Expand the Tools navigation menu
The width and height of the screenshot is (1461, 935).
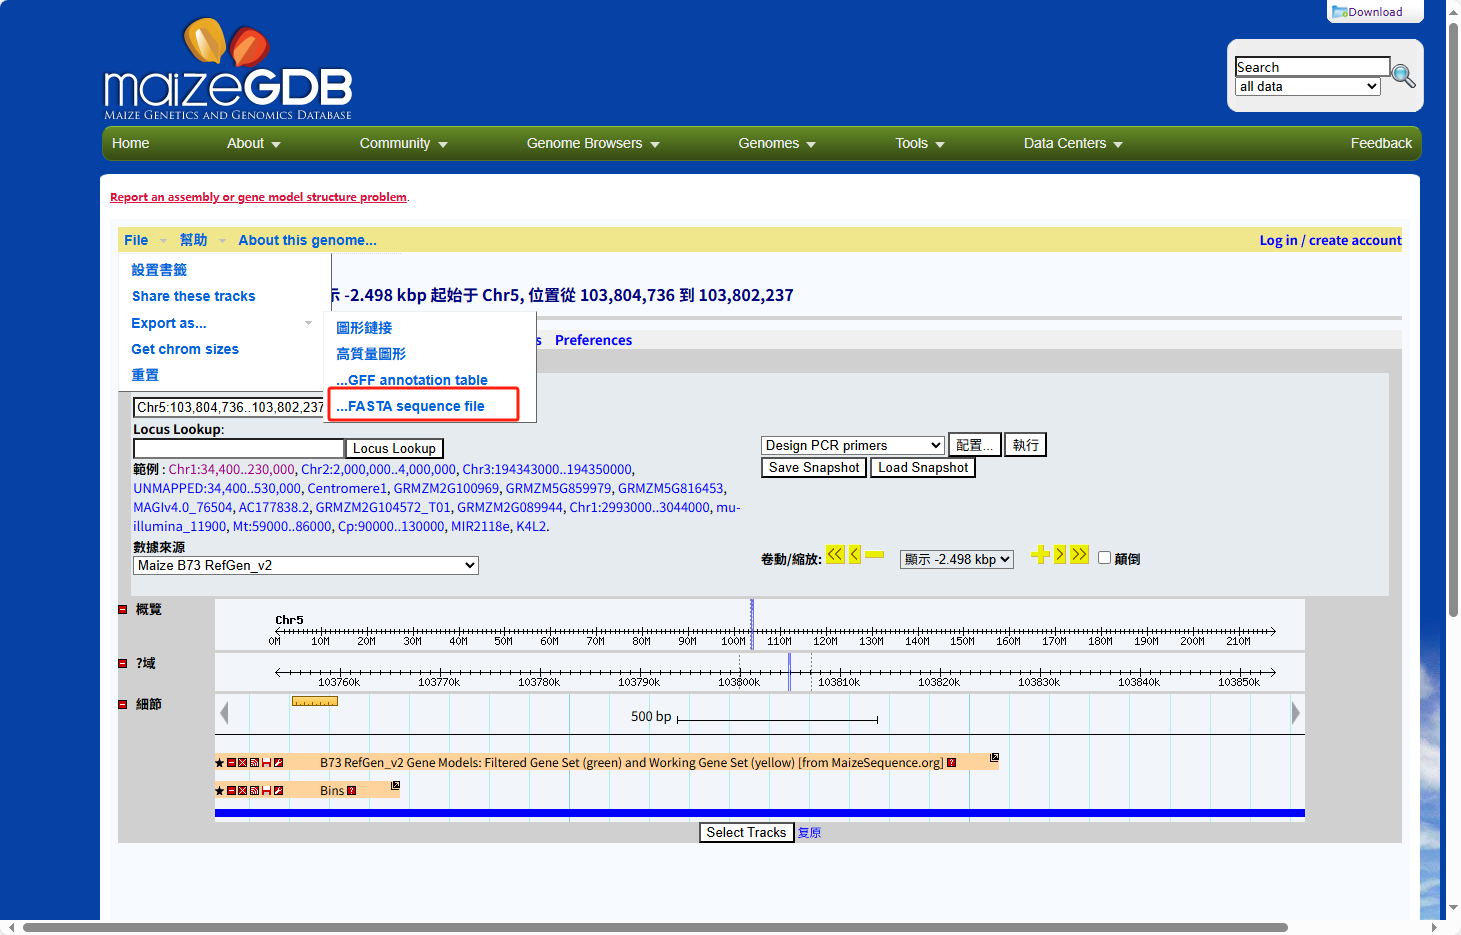click(920, 144)
